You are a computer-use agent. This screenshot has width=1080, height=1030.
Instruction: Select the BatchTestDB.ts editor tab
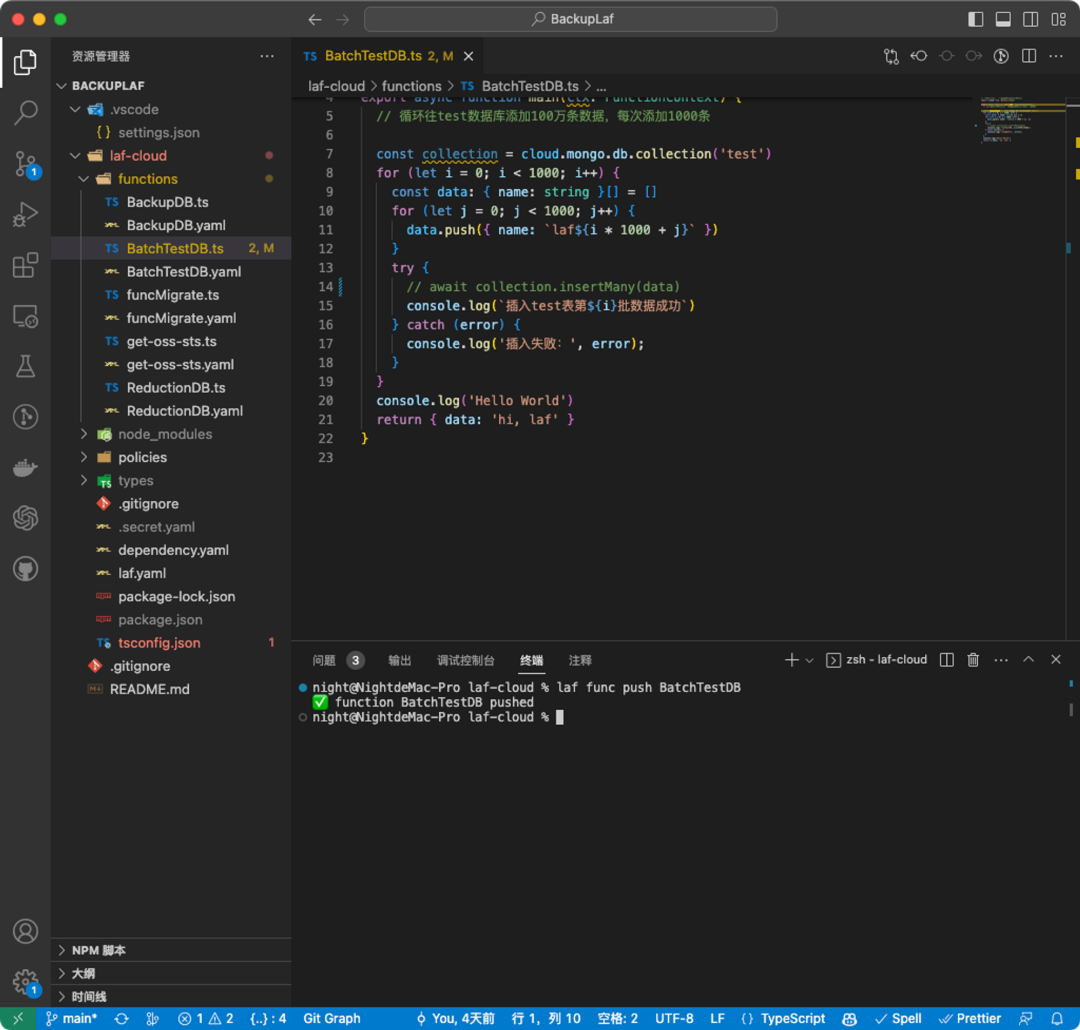(388, 56)
